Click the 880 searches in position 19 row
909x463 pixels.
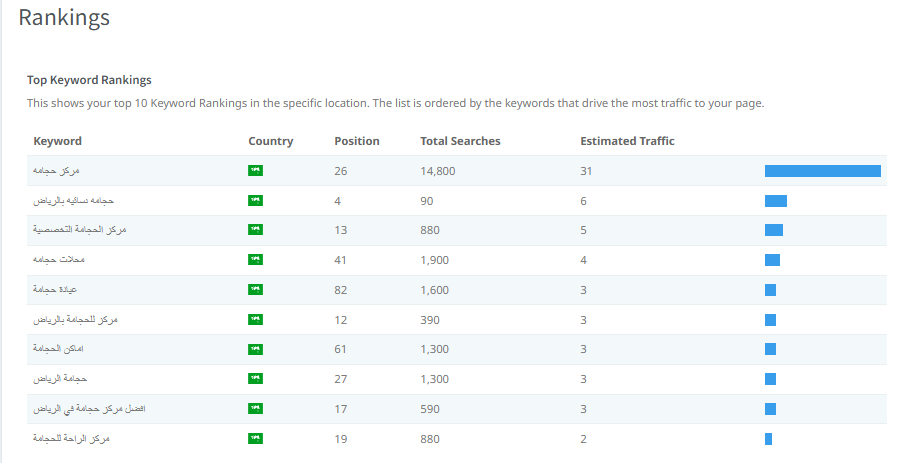pyautogui.click(x=430, y=439)
